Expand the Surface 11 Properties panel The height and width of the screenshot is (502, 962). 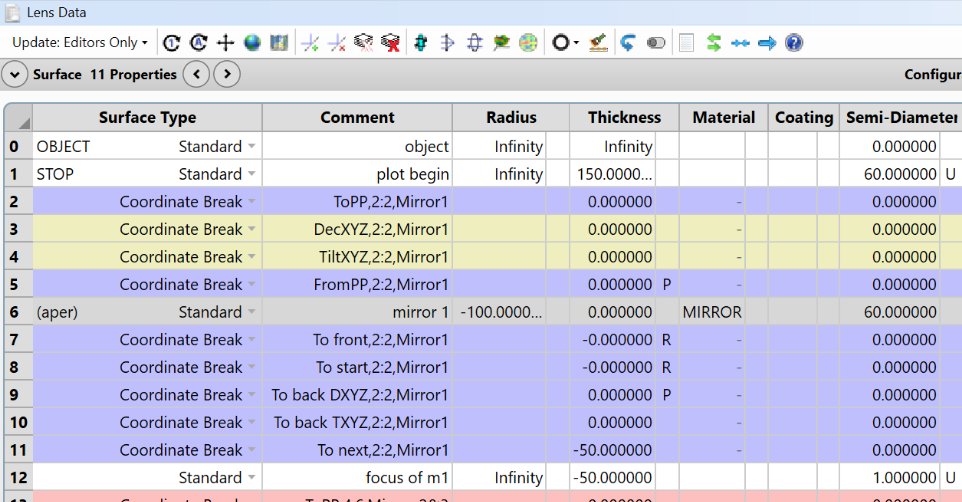pos(16,74)
